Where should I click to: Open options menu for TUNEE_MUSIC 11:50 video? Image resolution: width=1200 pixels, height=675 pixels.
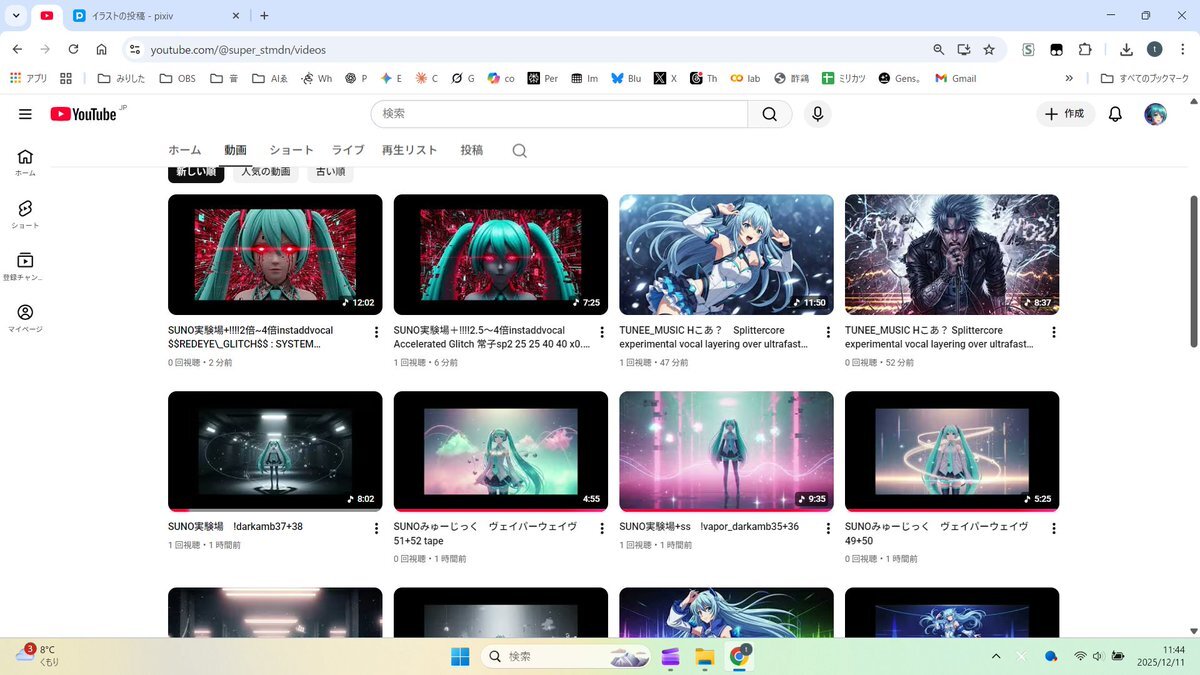pos(828,332)
